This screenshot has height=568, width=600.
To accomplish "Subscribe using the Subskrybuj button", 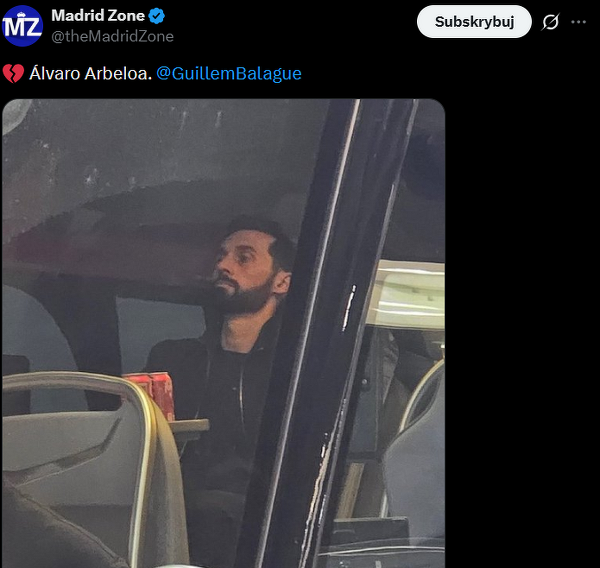I will click(474, 22).
